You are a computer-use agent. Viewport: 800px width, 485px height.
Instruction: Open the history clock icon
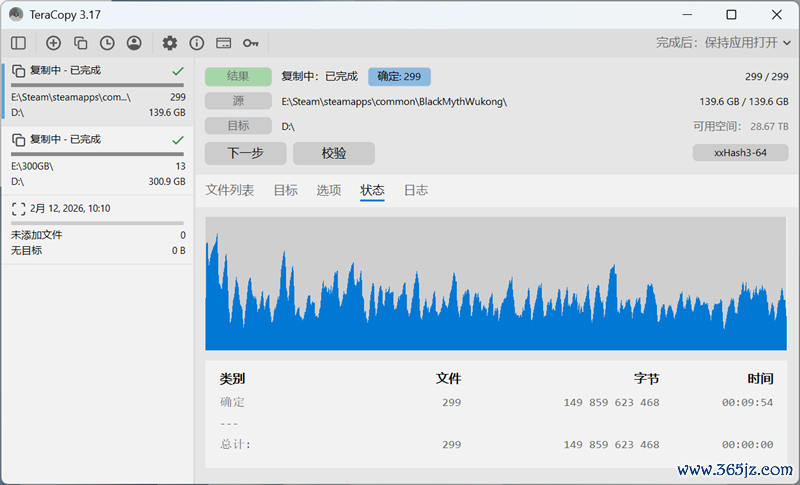[107, 43]
